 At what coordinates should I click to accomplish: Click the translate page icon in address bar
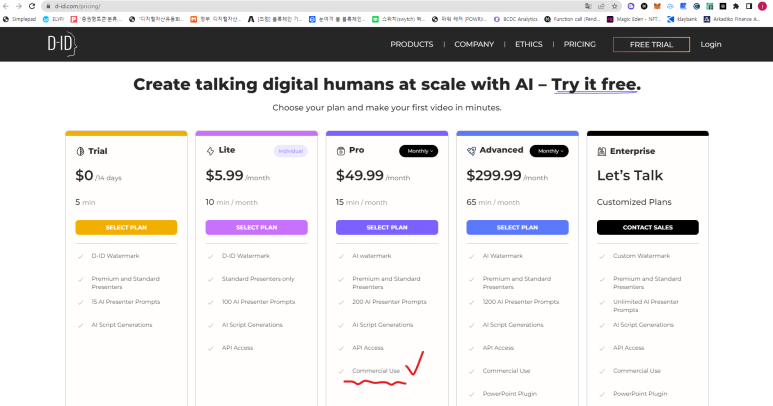(588, 6)
